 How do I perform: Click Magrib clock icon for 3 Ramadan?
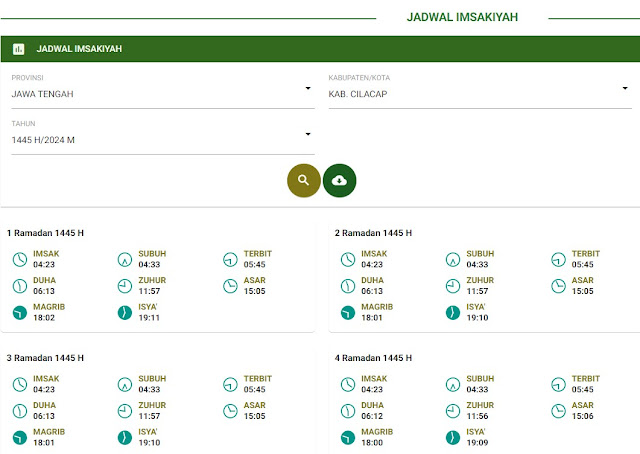click(20, 438)
